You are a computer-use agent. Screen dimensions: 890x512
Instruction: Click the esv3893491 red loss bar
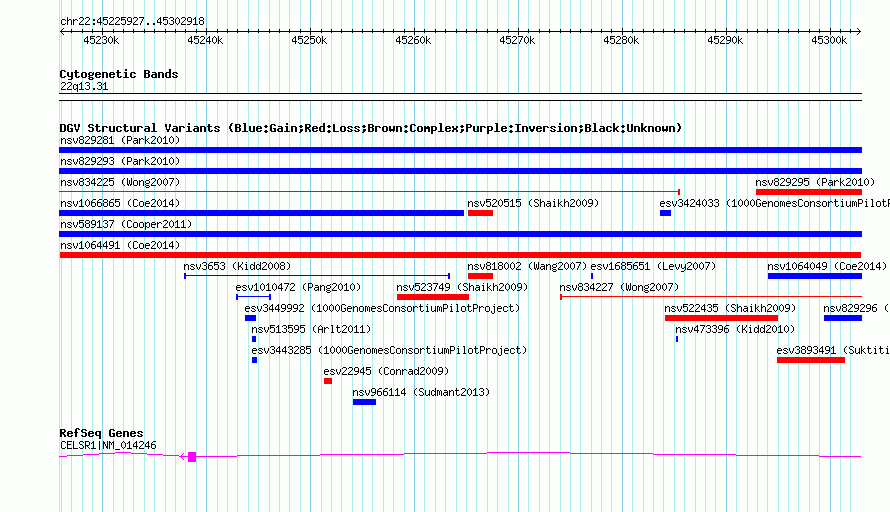click(811, 360)
